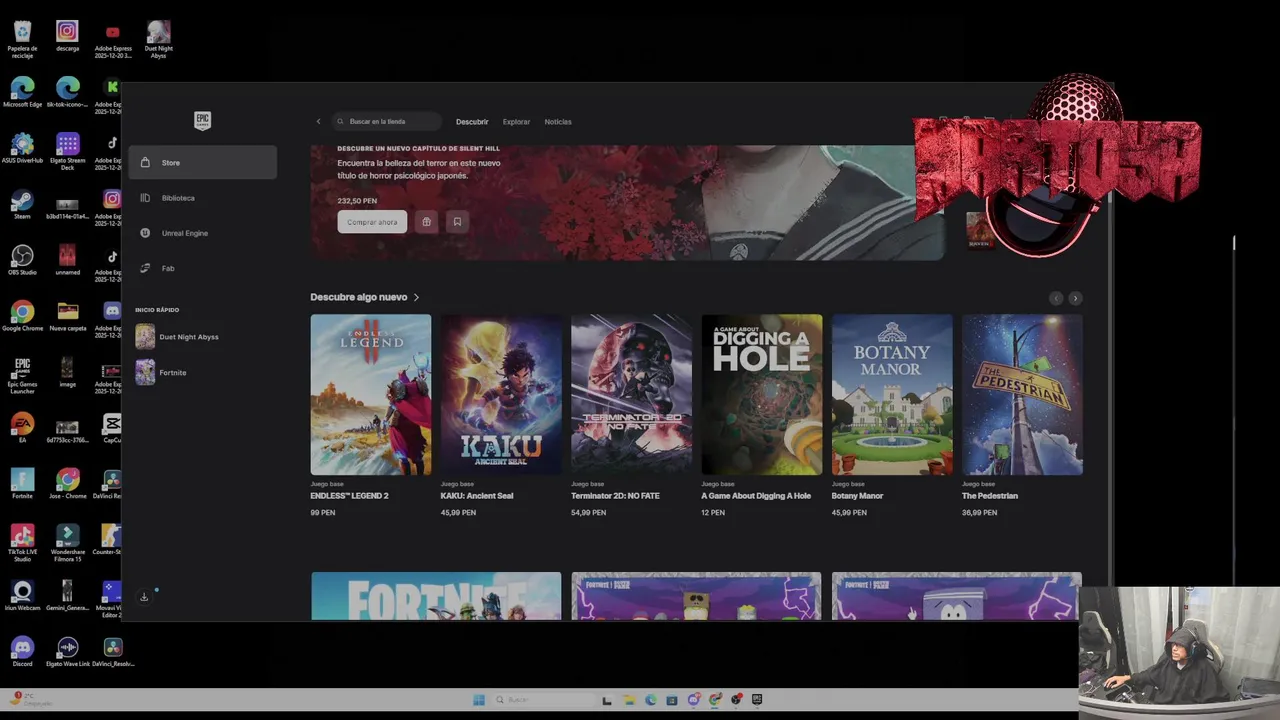Click the Botany Manor title text
Viewport: 1280px width, 720px height.
coord(857,496)
